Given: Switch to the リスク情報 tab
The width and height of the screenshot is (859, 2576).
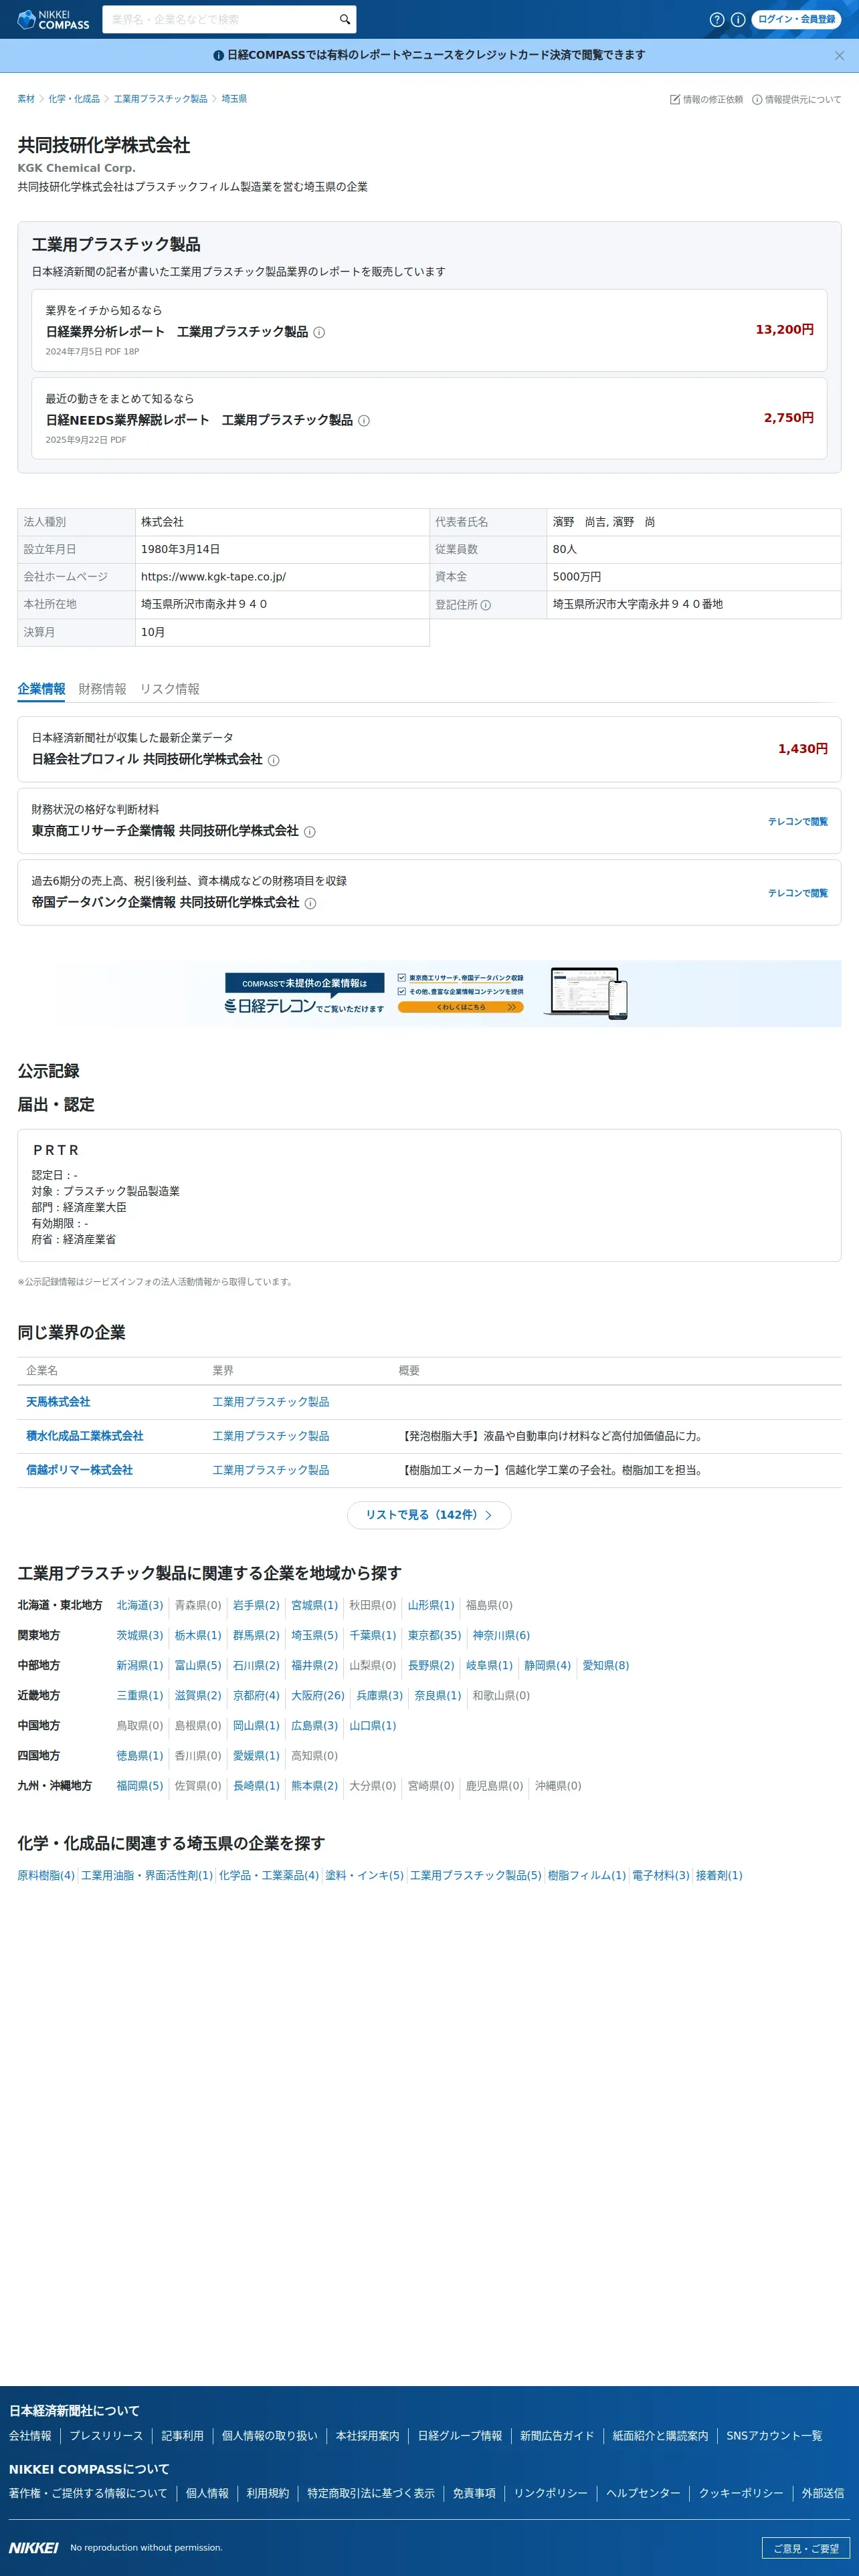Looking at the screenshot, I should [x=170, y=689].
